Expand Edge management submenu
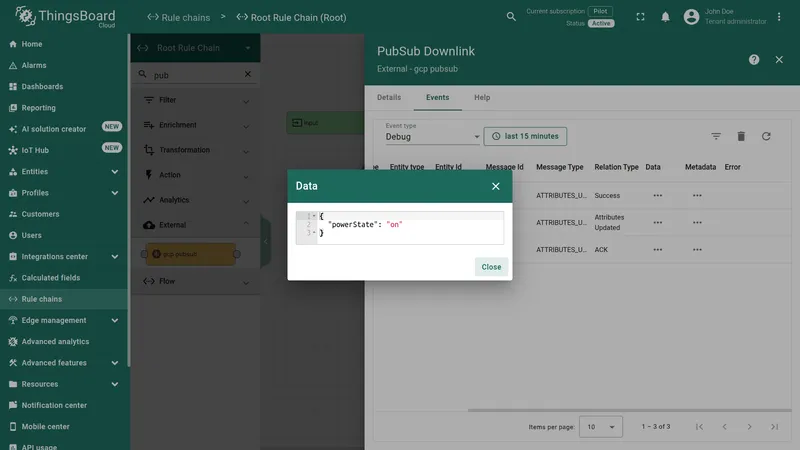The width and height of the screenshot is (800, 450). click(x=115, y=320)
